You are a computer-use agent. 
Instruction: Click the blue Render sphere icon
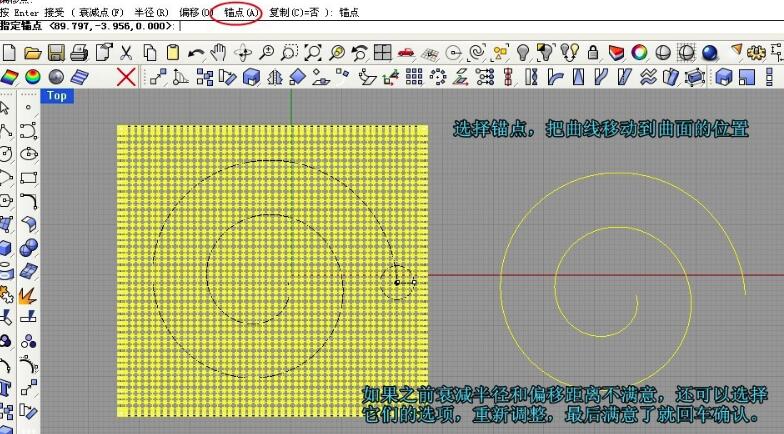tap(710, 52)
